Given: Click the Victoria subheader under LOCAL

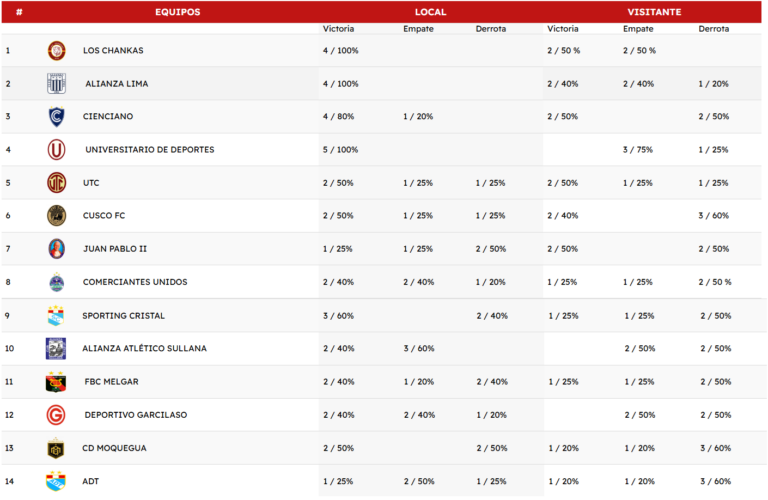Looking at the screenshot, I should tap(338, 29).
